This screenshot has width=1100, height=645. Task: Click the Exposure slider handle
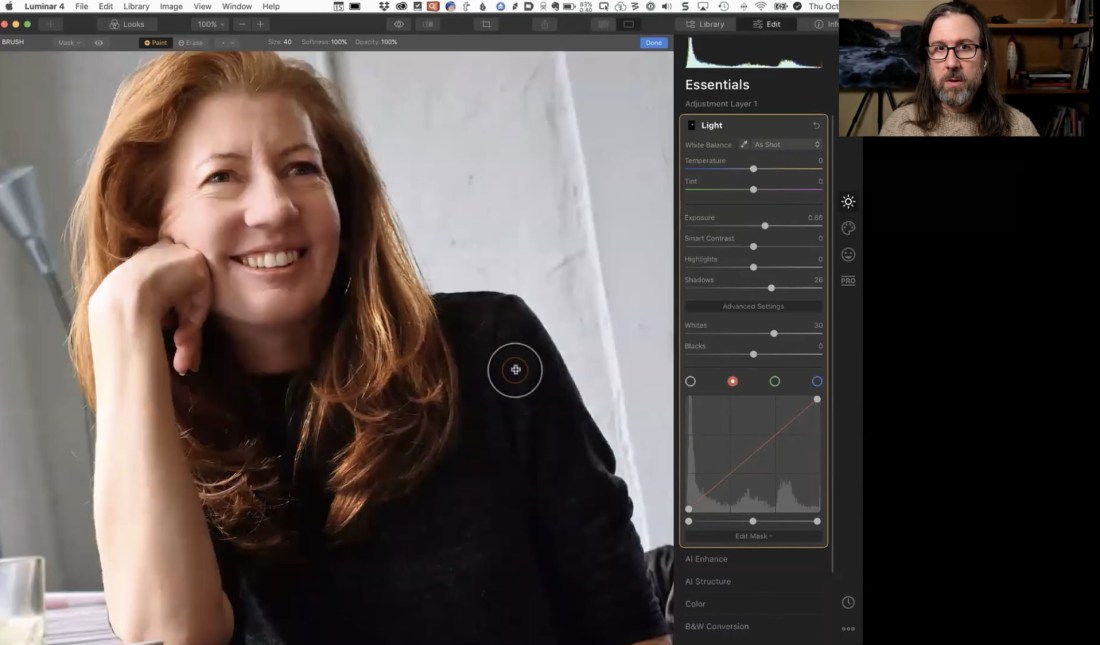pyautogui.click(x=765, y=226)
